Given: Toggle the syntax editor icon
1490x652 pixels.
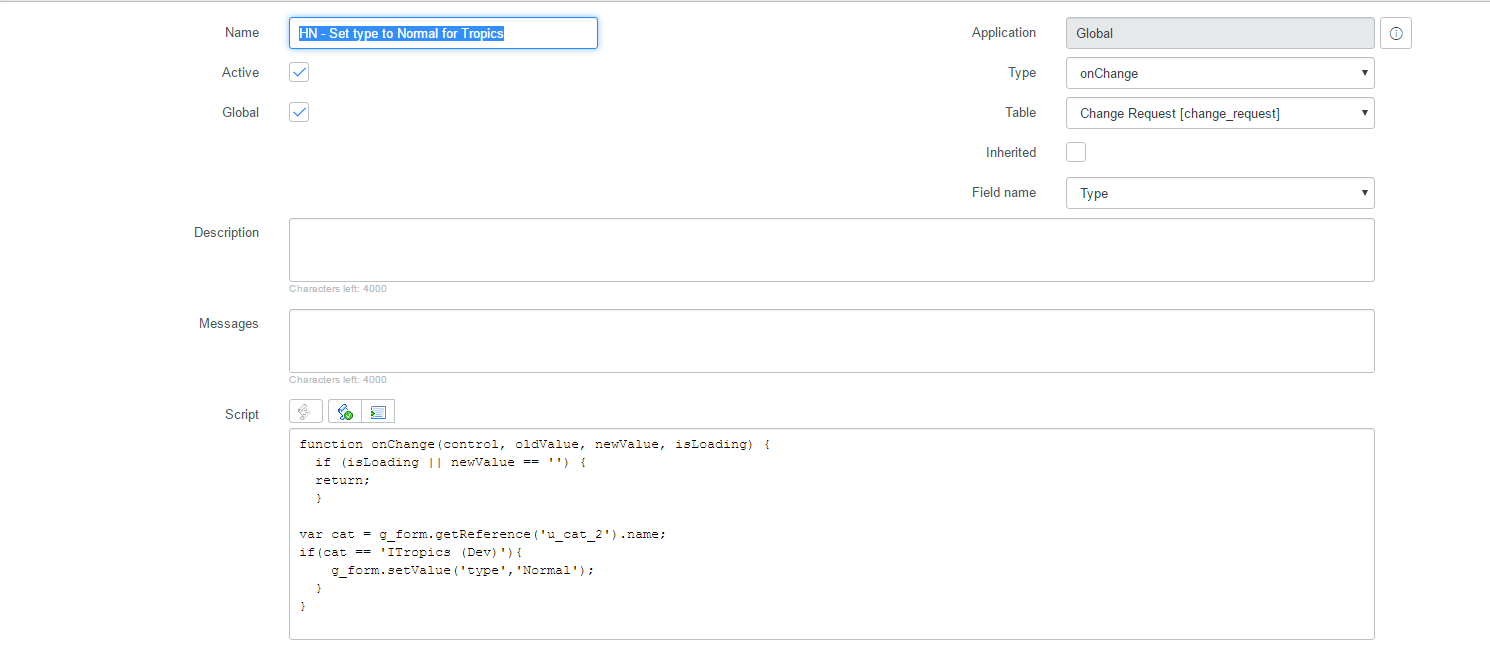Looking at the screenshot, I should coord(306,410).
